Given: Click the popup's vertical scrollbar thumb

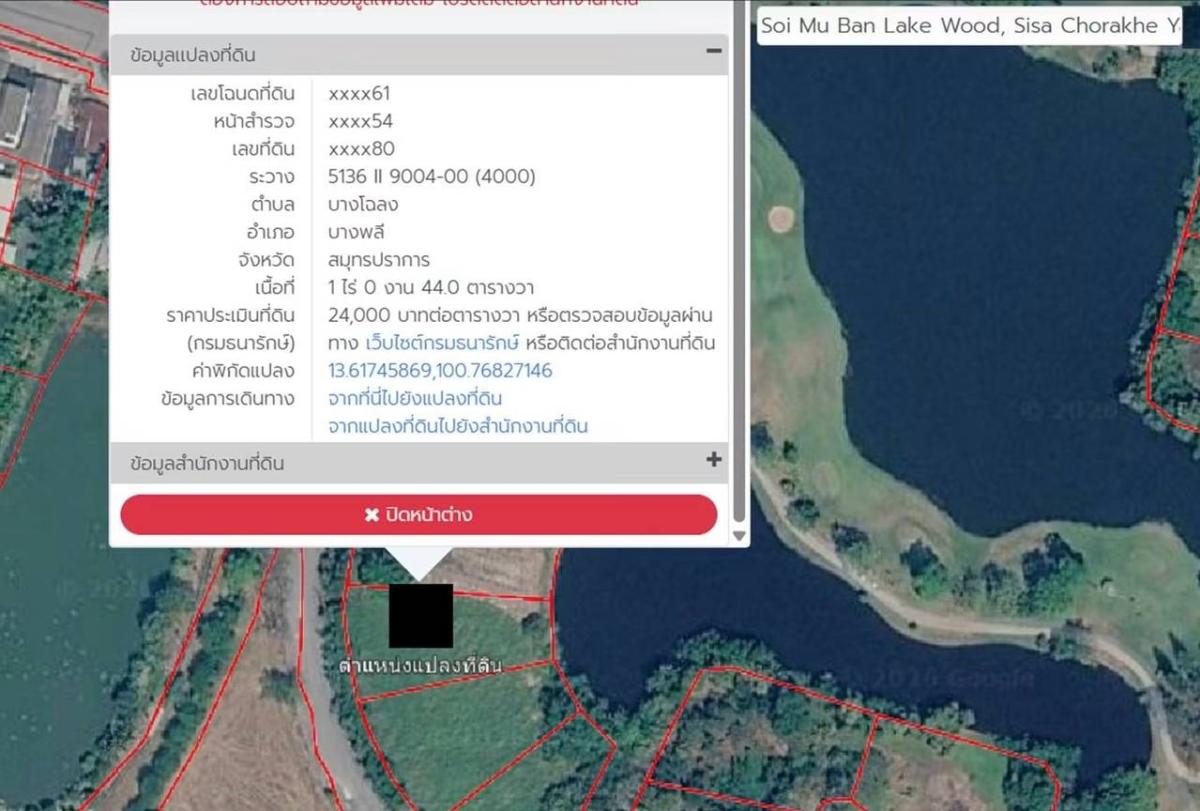Looking at the screenshot, I should (x=740, y=270).
